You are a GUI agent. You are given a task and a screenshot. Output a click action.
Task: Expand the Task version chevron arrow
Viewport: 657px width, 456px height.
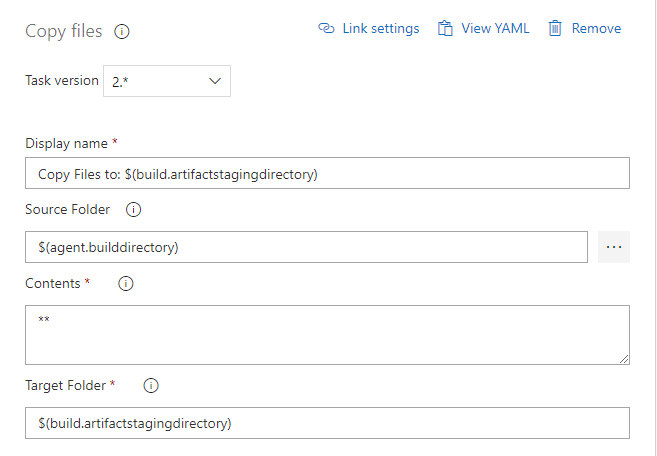pos(215,81)
